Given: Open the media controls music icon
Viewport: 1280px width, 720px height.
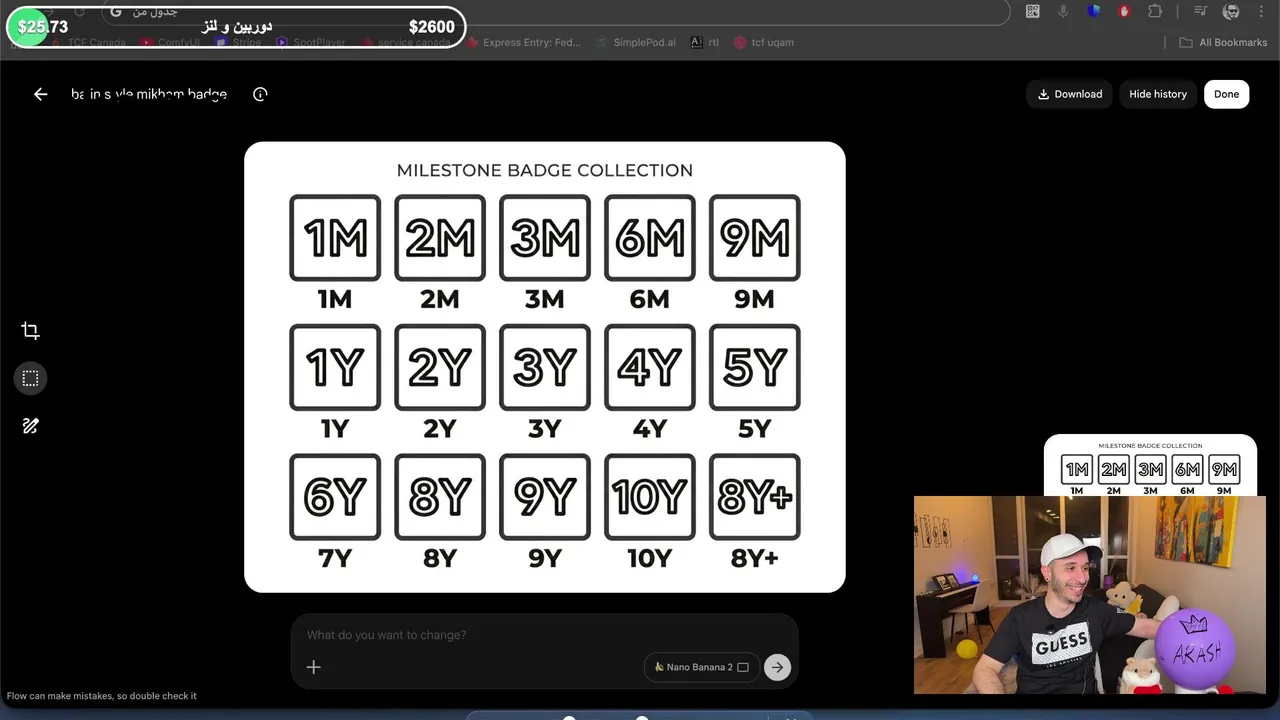Looking at the screenshot, I should click(1201, 11).
